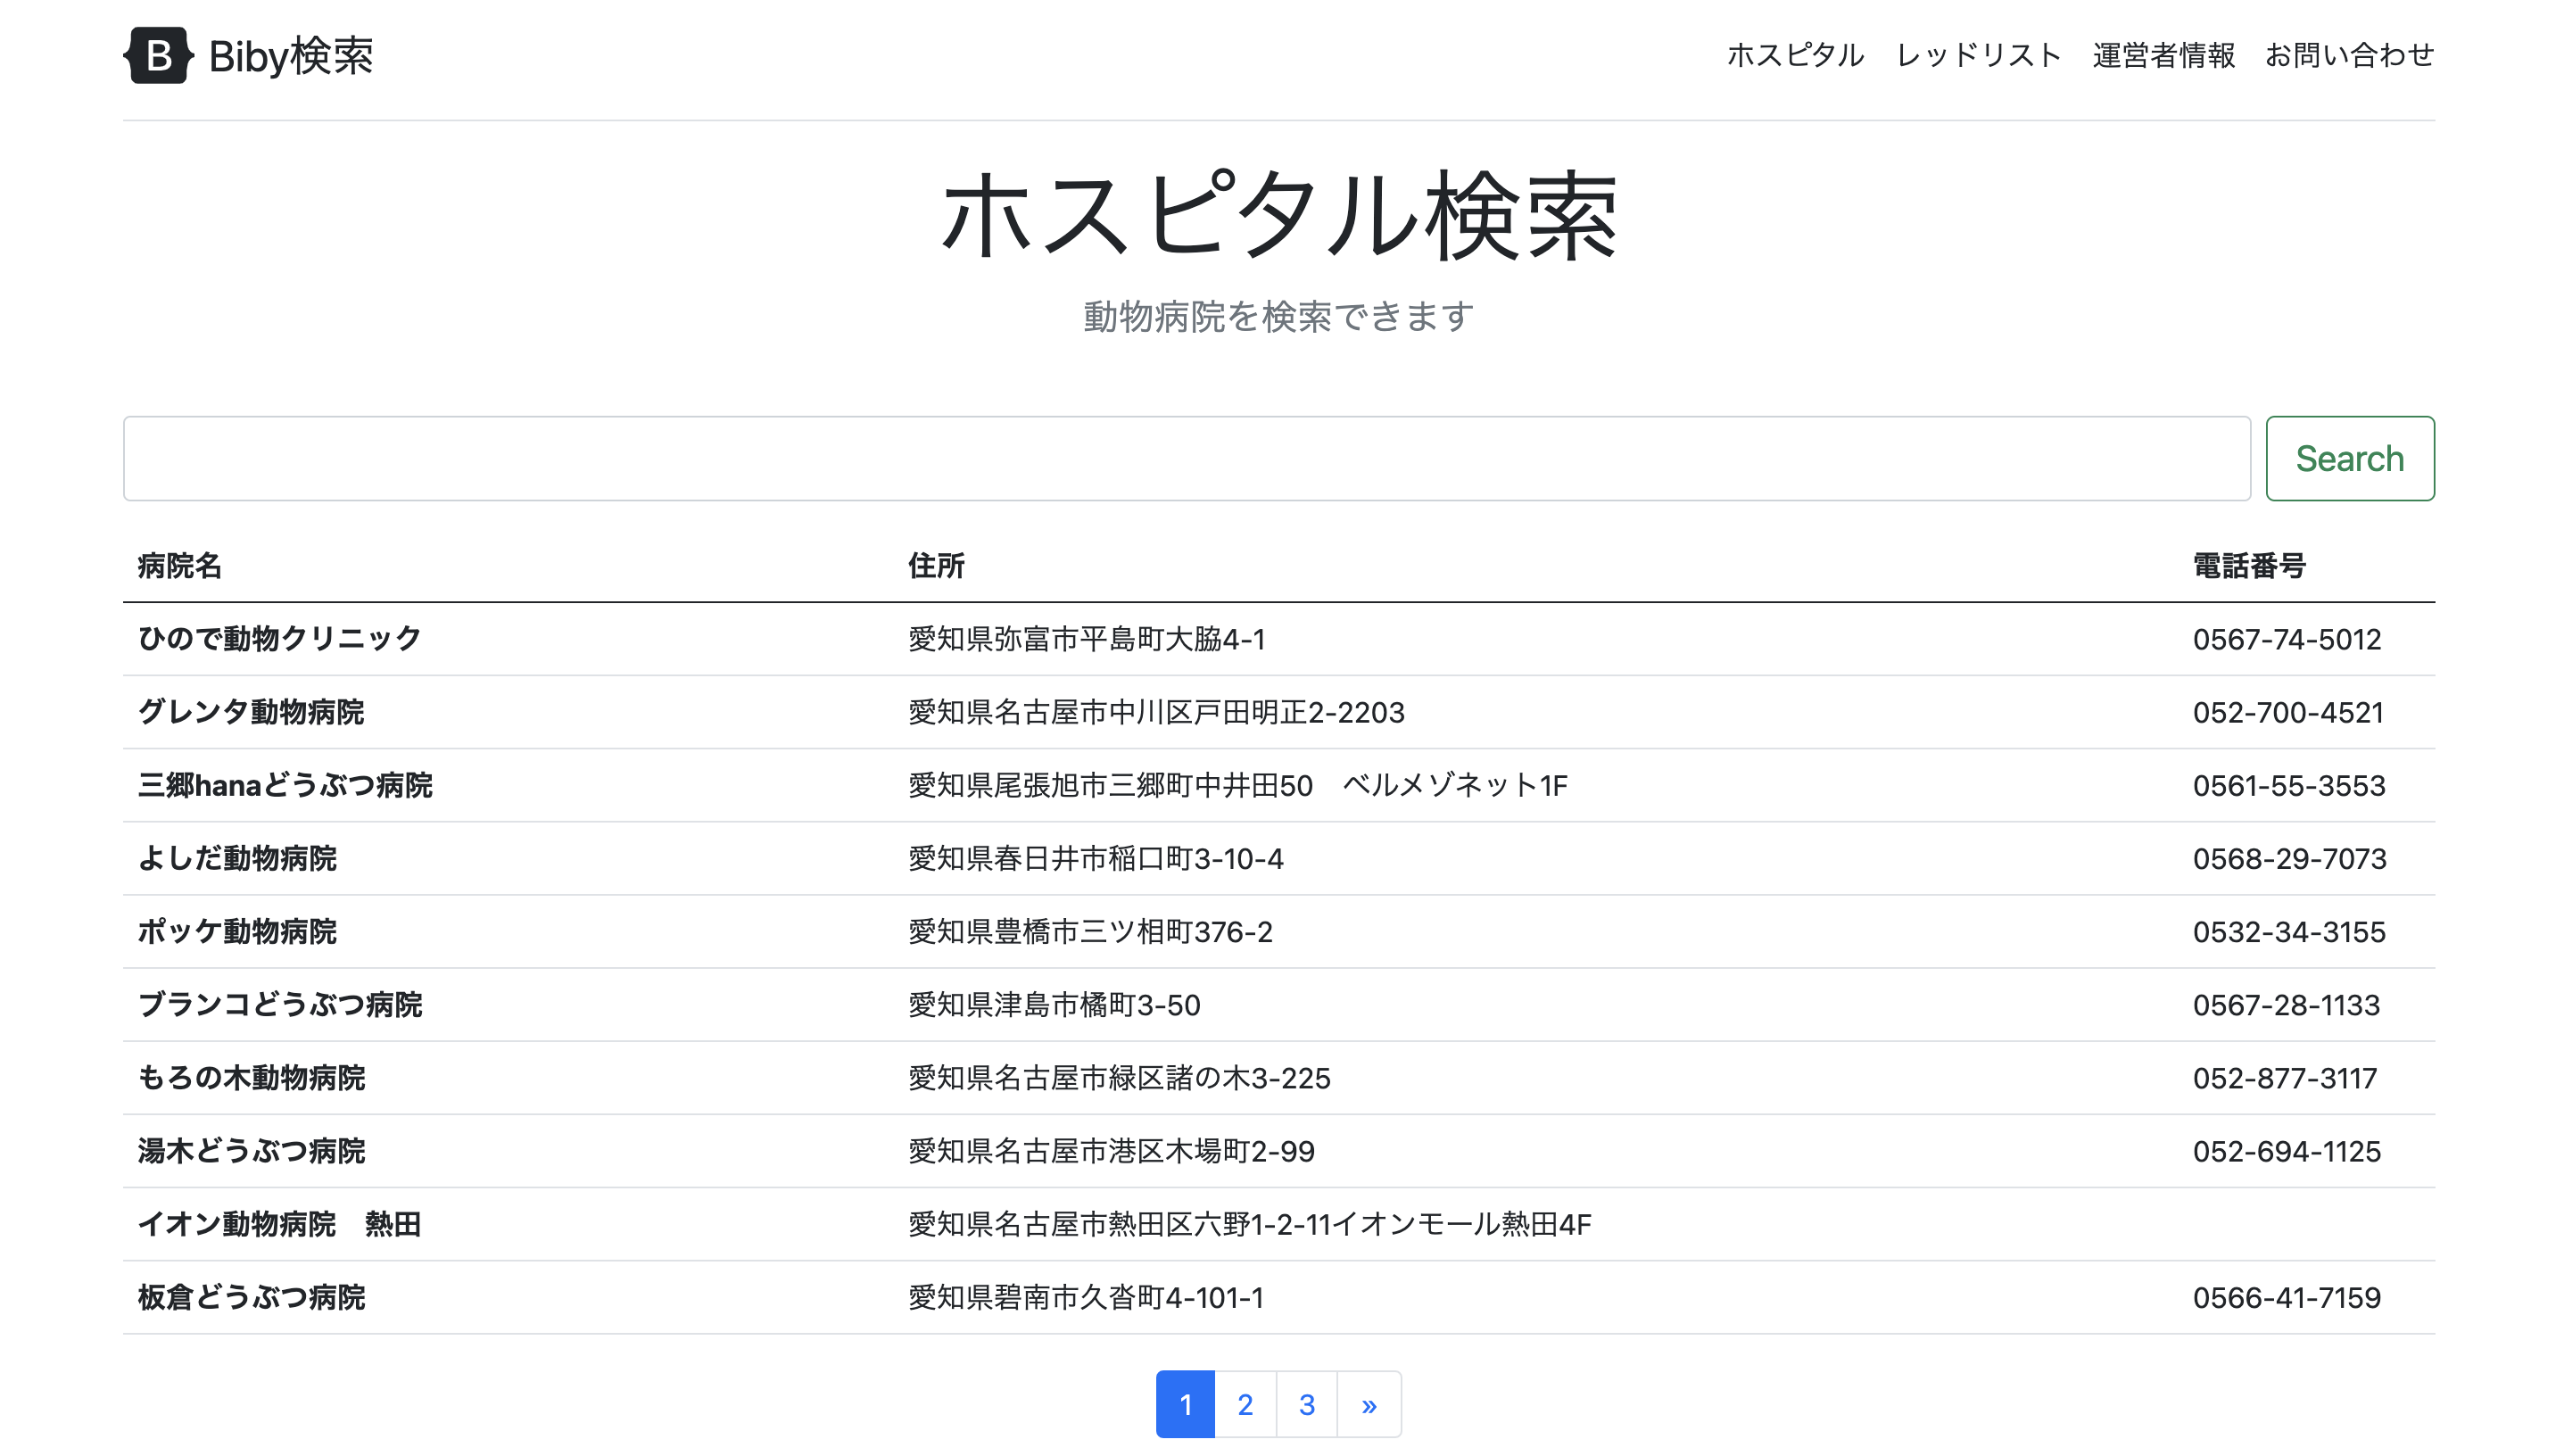Open the ホスピタル menu item
Screen dimensions: 2564x1456
(x=1795, y=55)
